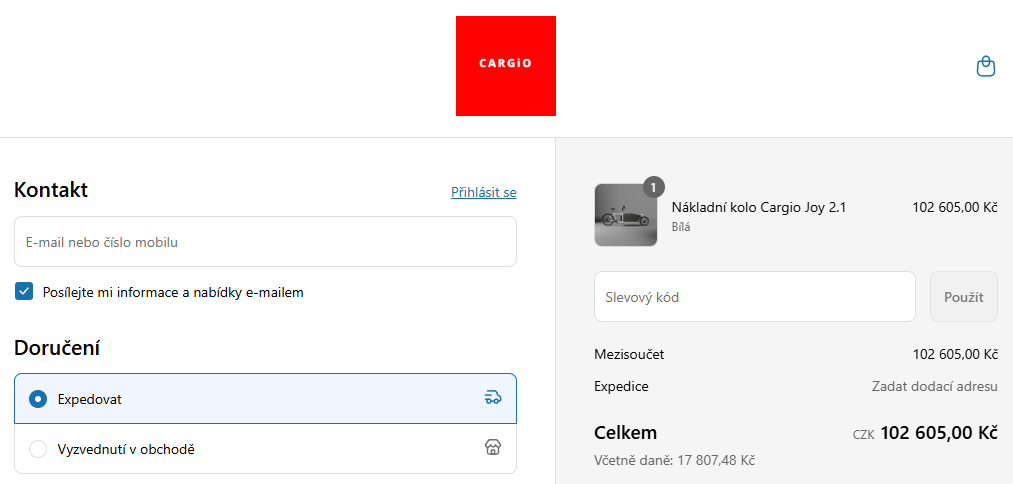Click the Nákladní kolo Cargio Joy 2.1 title
The width and height of the screenshot is (1013, 484).
[758, 208]
